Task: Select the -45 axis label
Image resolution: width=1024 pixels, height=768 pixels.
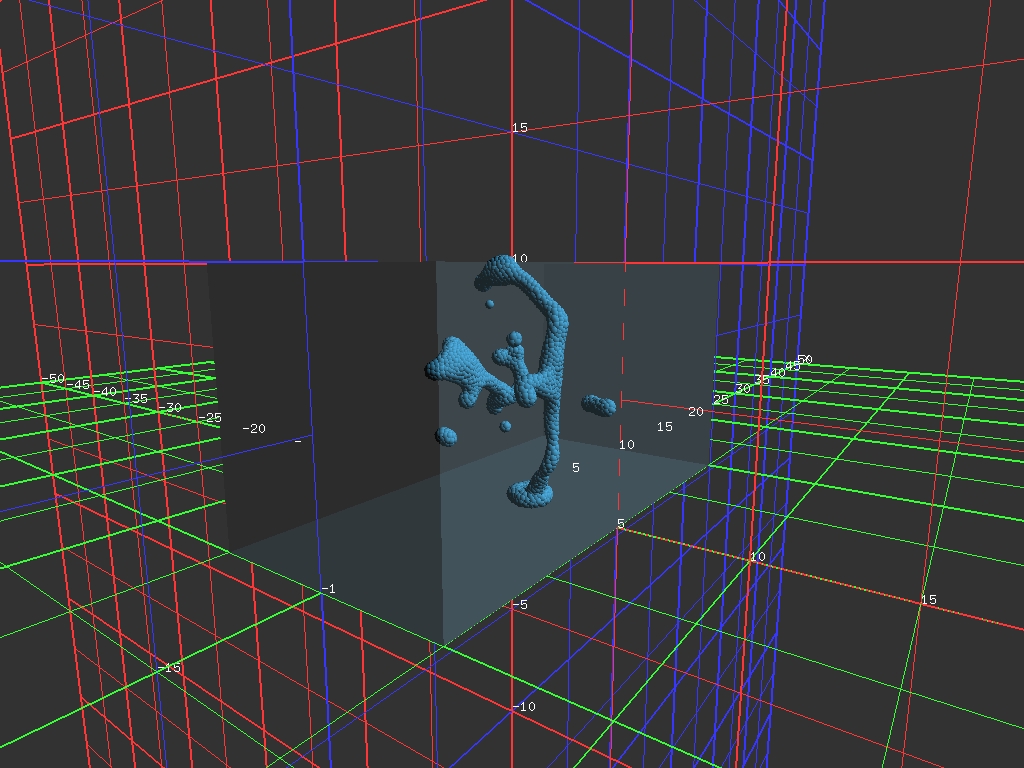Action: (x=78, y=385)
